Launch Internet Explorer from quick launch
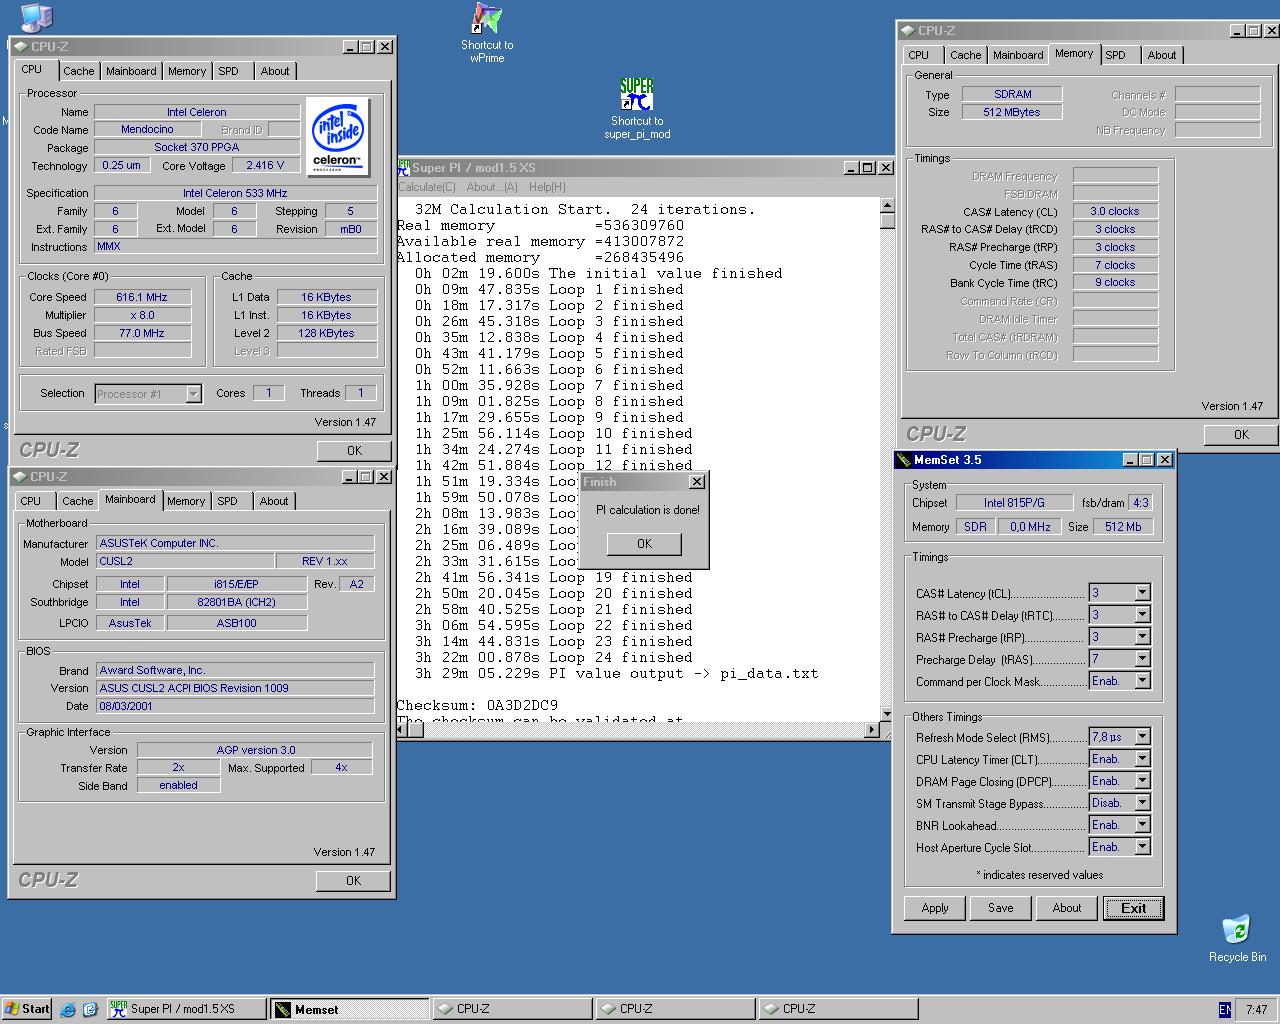 click(x=68, y=1009)
